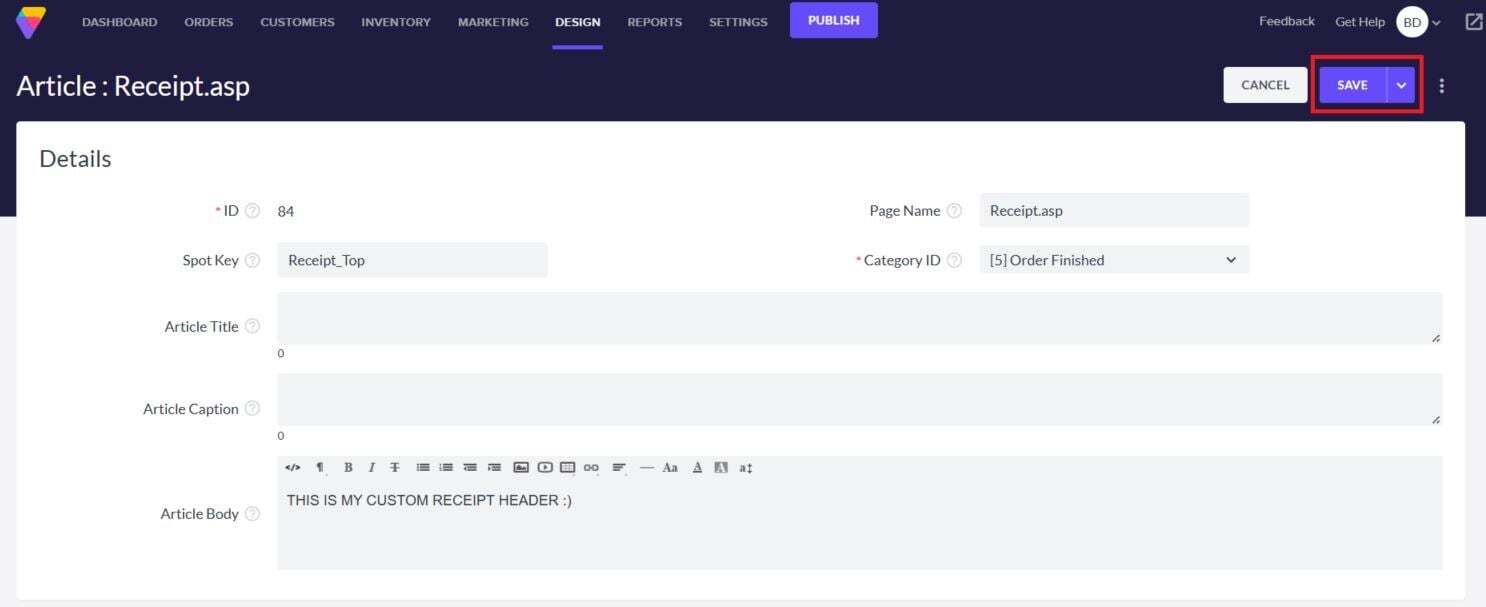This screenshot has width=1486, height=607.
Task: Insert a link via editor toolbar
Action: [x=591, y=467]
